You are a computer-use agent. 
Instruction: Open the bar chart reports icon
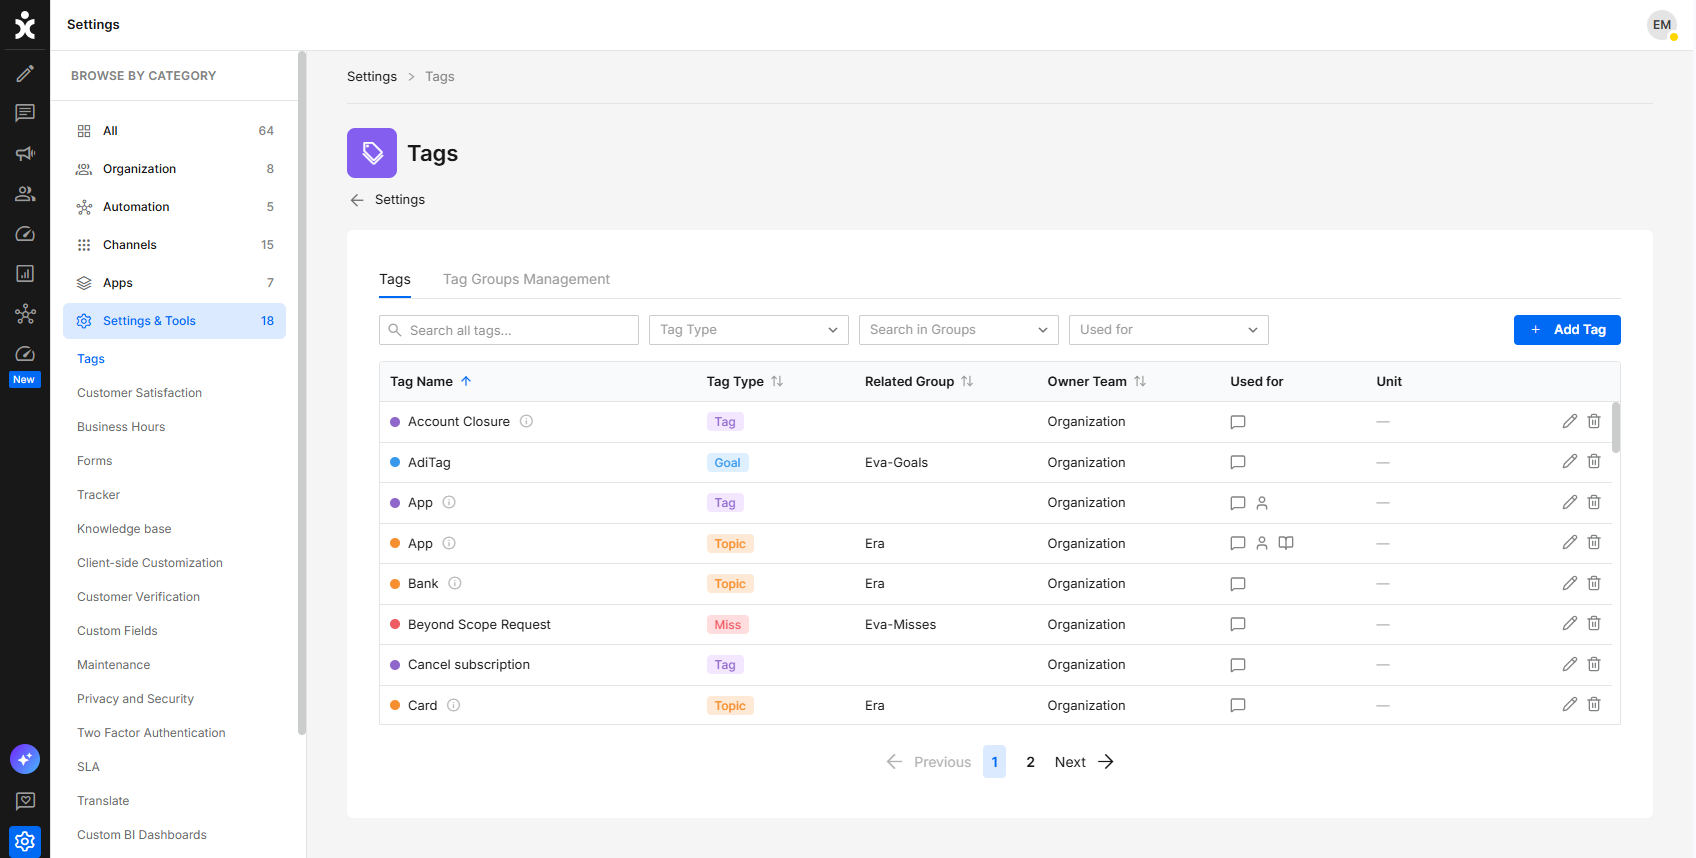click(25, 273)
